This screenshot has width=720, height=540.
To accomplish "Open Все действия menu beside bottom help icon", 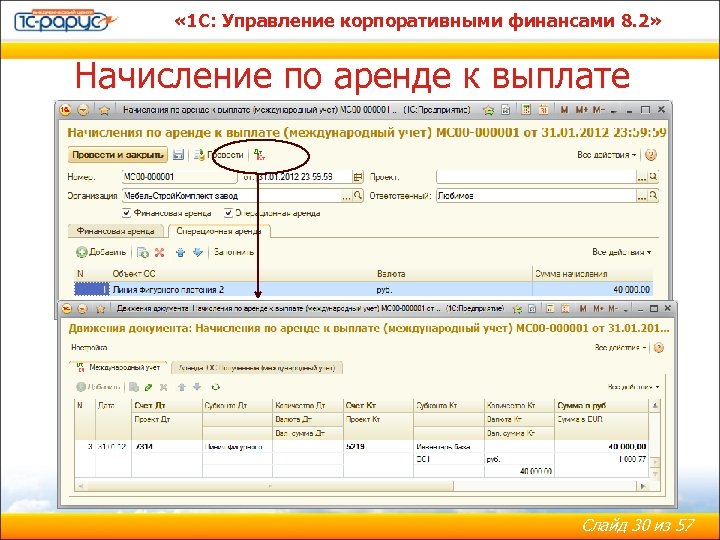I will [x=620, y=348].
